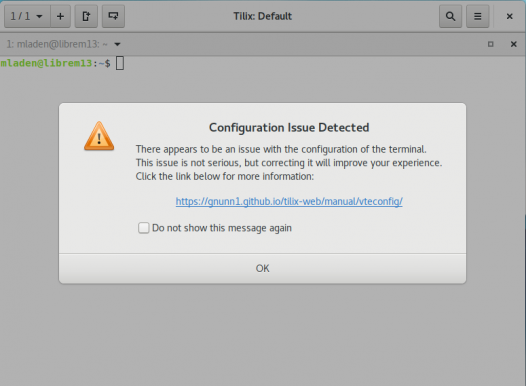Open the 1 / 1 session switcher
Image resolution: width=526 pixels, height=386 pixels.
[x=27, y=16]
